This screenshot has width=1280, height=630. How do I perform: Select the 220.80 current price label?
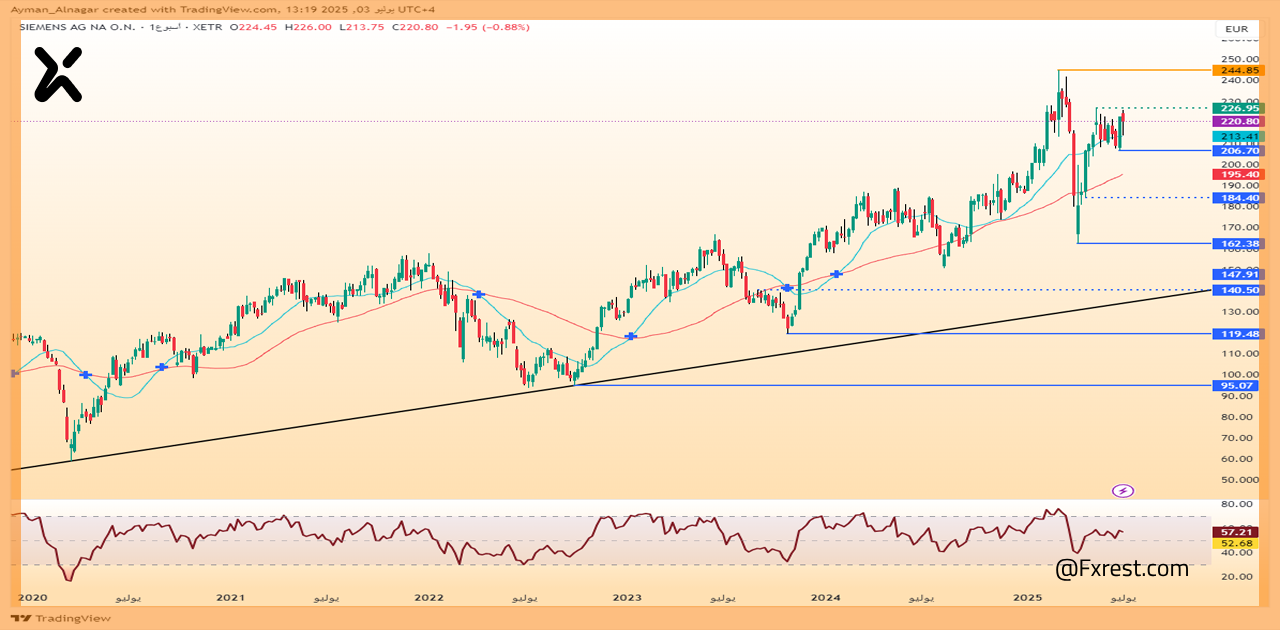point(1238,121)
